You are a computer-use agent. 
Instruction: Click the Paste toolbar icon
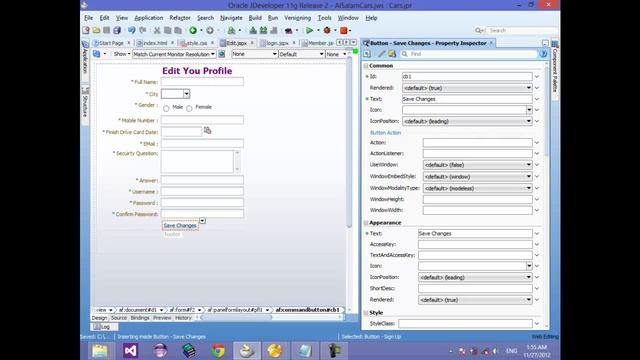(x=178, y=30)
